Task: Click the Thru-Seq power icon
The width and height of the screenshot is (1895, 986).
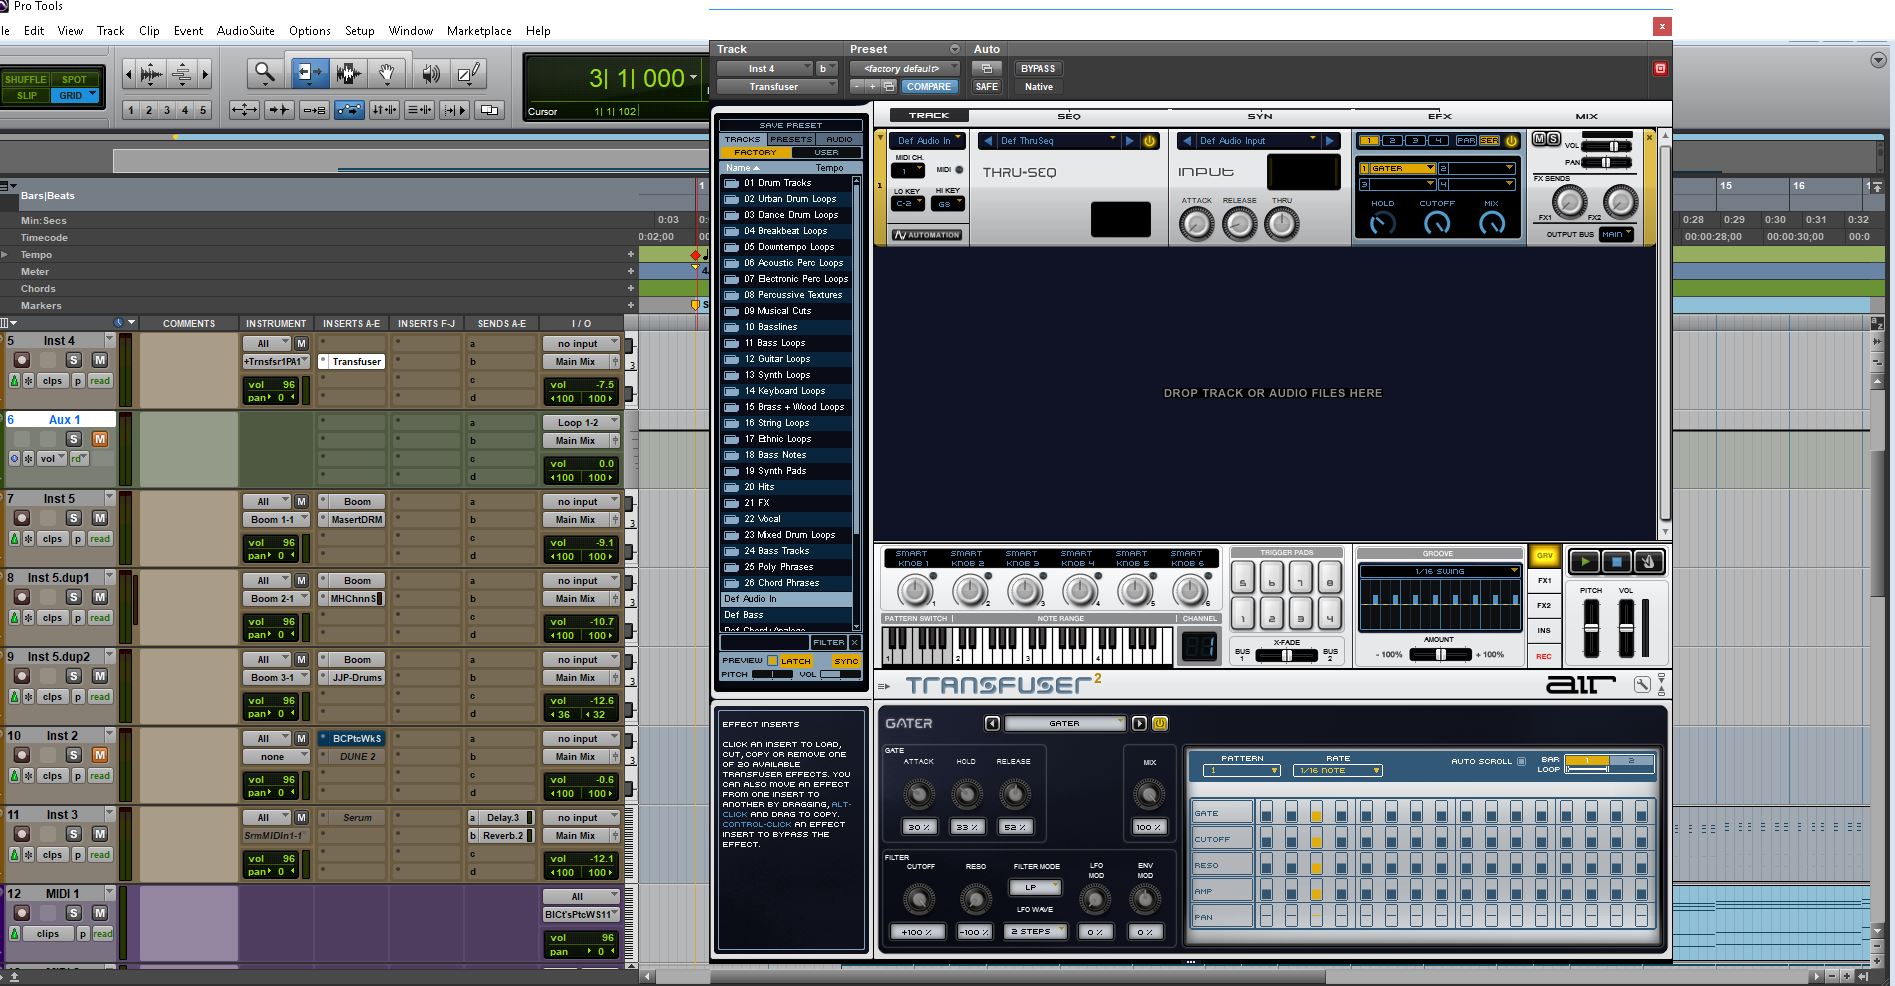Action: click(x=1150, y=141)
